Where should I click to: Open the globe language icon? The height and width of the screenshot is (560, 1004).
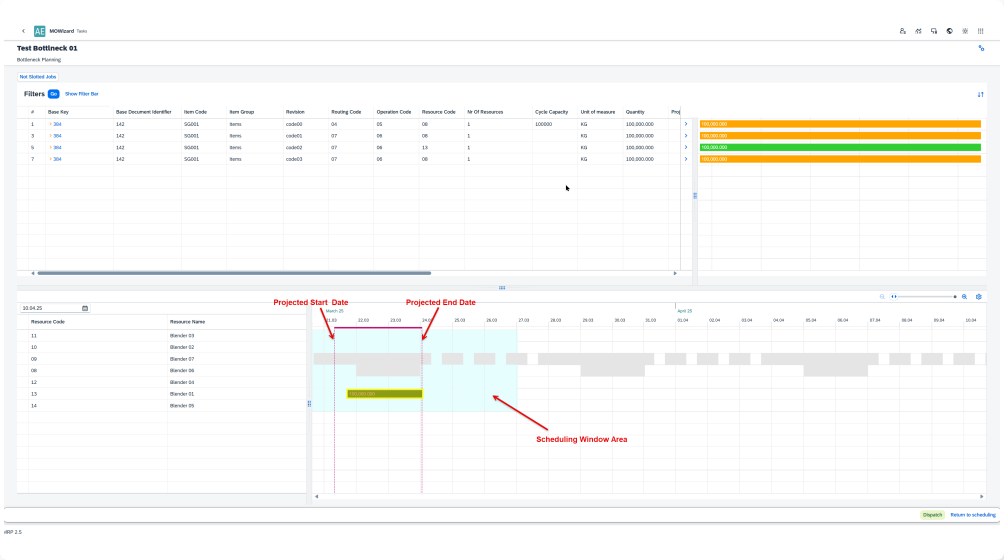(x=949, y=31)
